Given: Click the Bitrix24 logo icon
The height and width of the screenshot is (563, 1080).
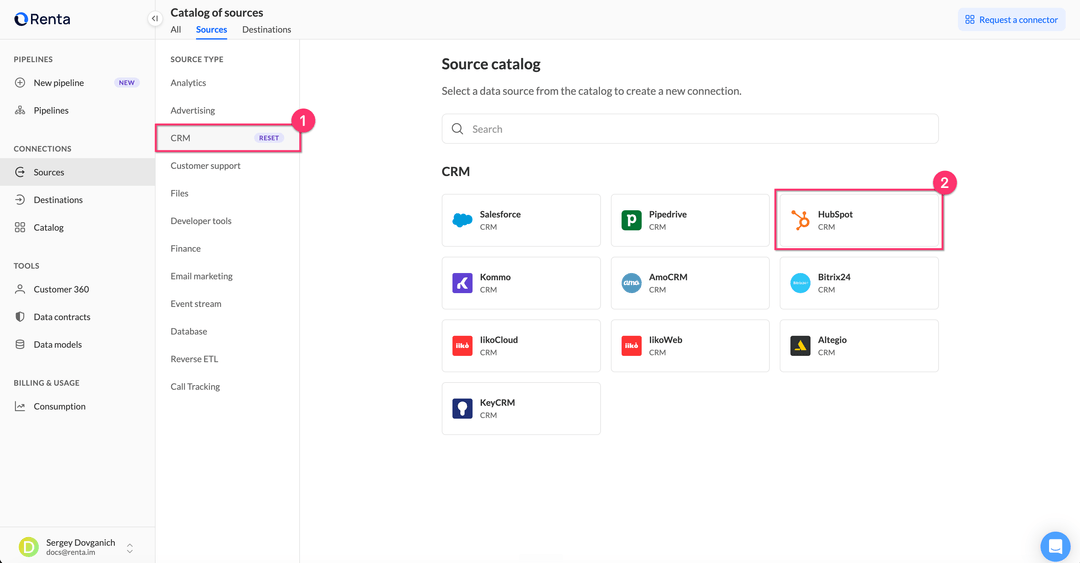Looking at the screenshot, I should [x=800, y=283].
